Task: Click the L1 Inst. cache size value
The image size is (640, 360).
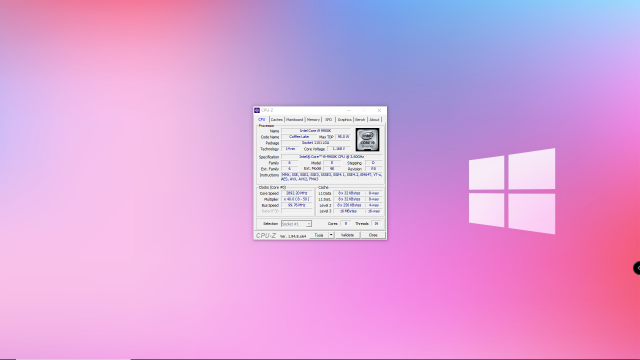Action: 349,199
